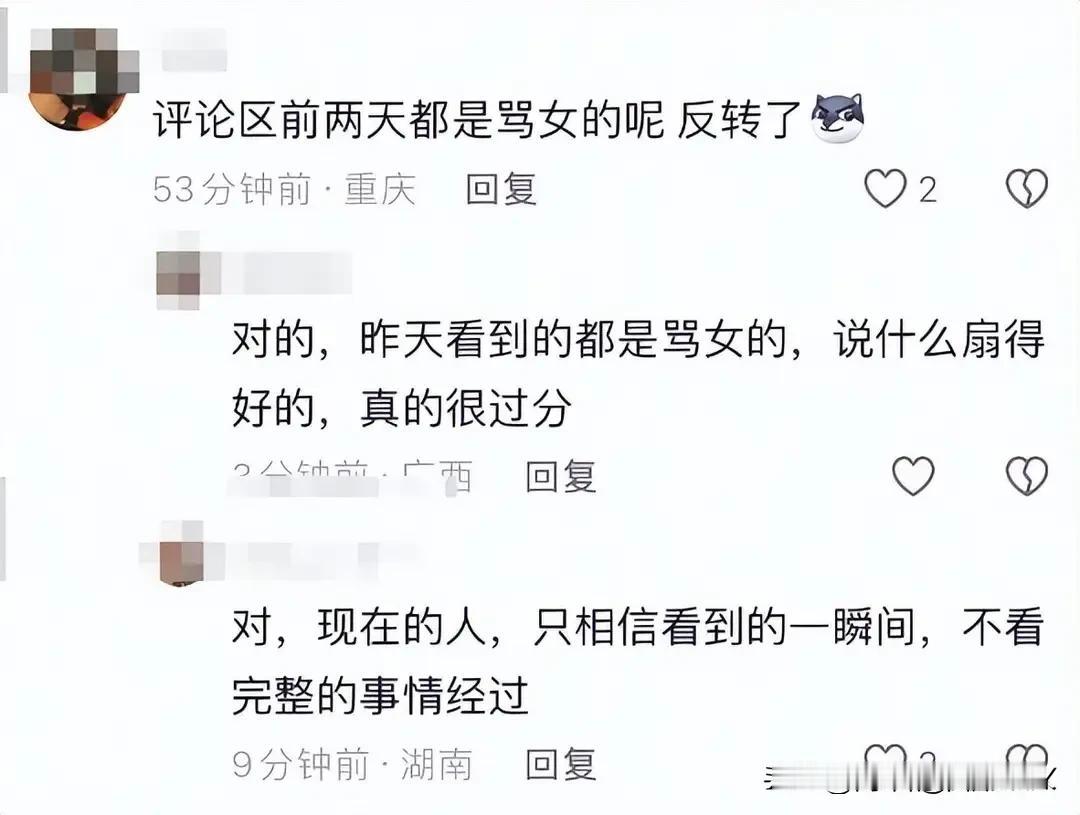Tap 回复 under the 湖南 comment
1080x815 pixels.
tap(561, 764)
